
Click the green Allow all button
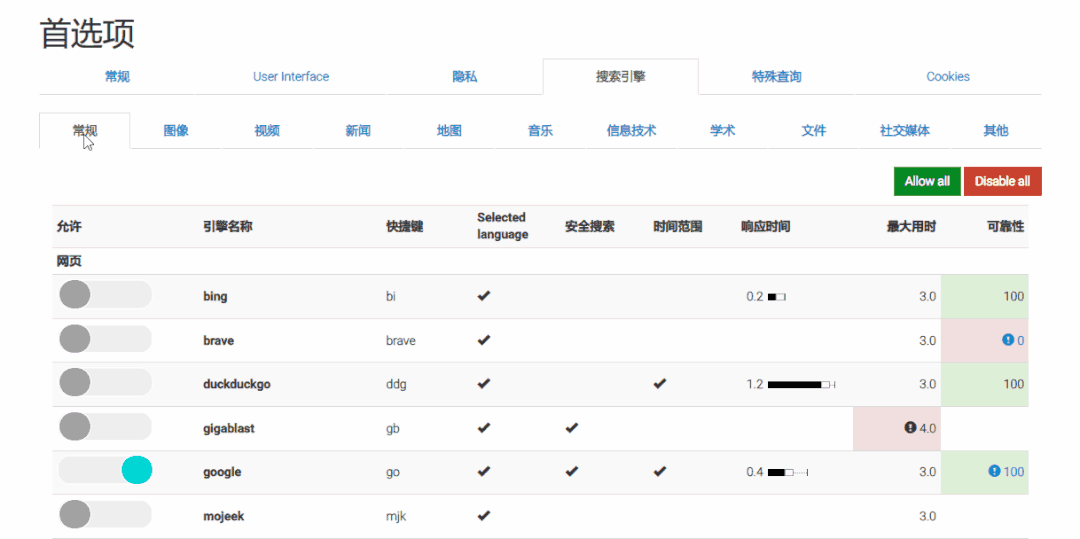pyautogui.click(x=927, y=181)
